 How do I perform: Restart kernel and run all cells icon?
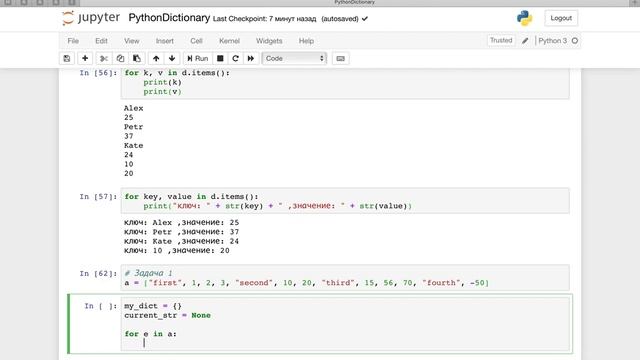coord(251,58)
